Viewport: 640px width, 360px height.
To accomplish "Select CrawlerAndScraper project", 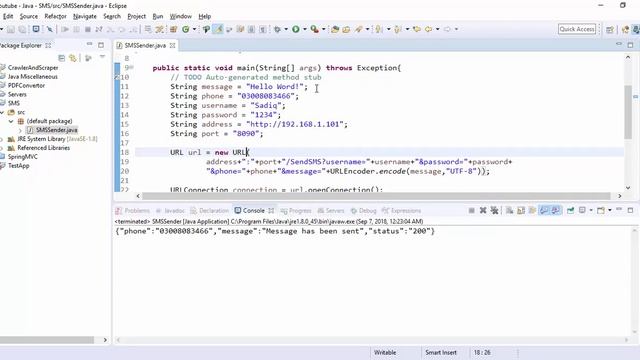I will [x=33, y=67].
